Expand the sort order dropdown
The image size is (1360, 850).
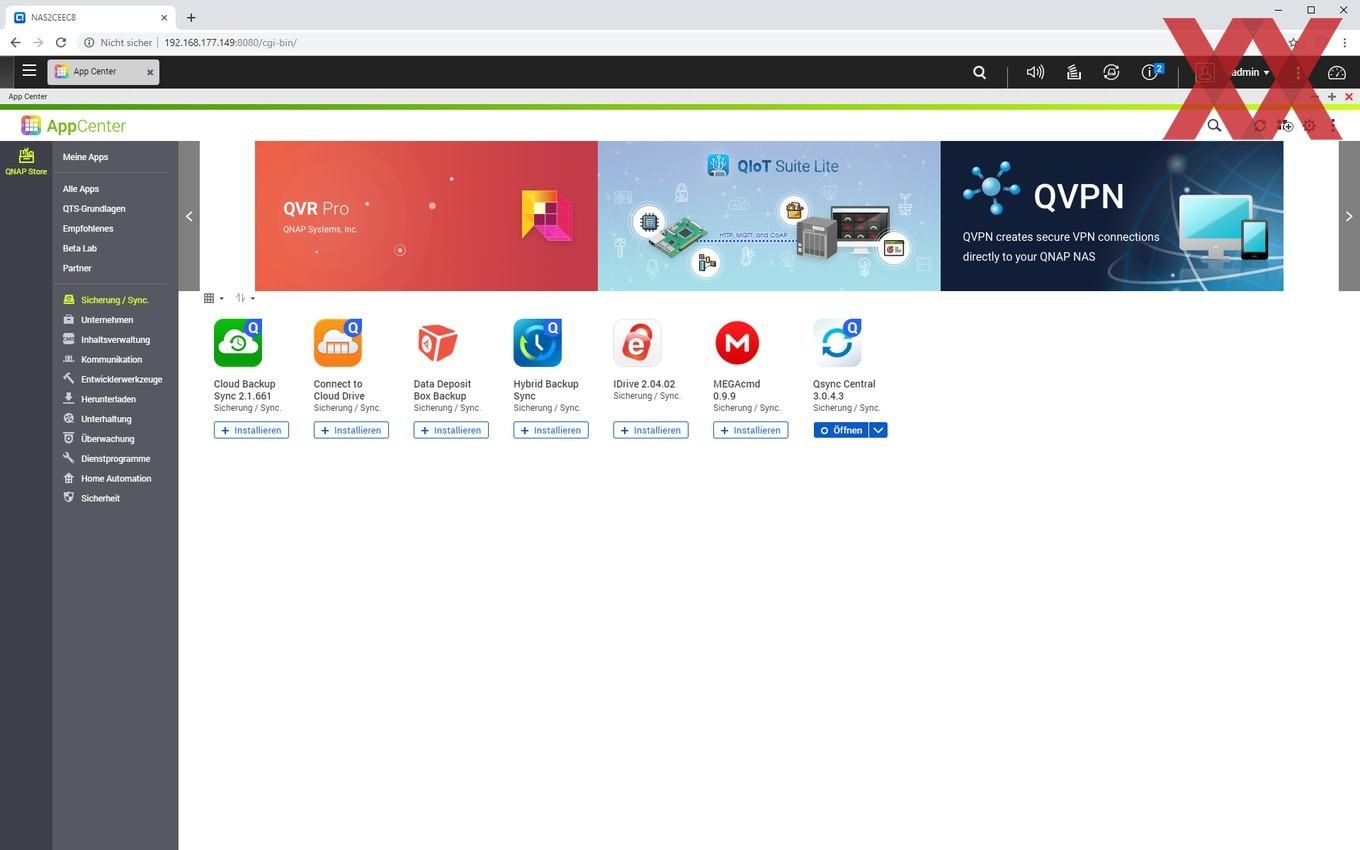click(x=245, y=298)
